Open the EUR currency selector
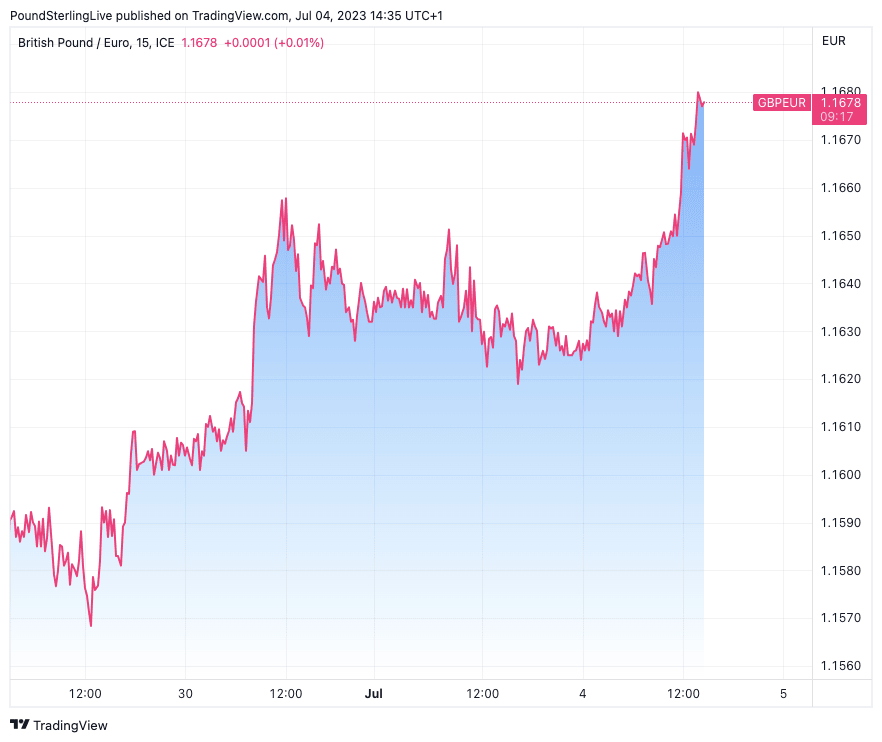 (833, 41)
